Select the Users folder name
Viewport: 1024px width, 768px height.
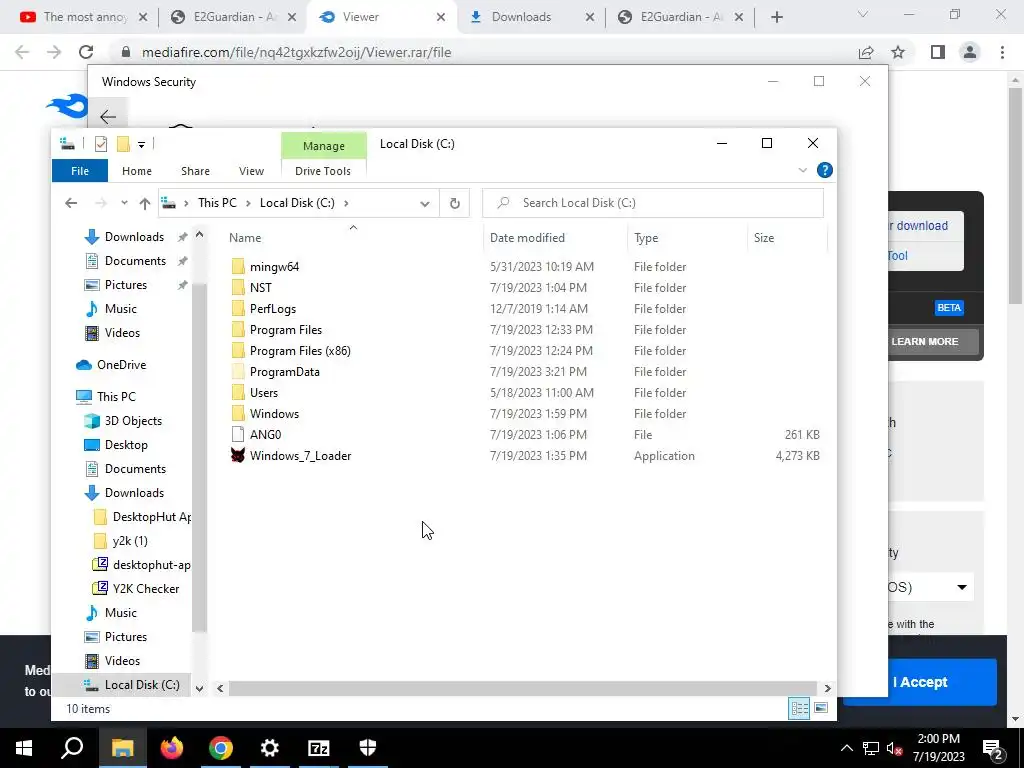tap(264, 392)
